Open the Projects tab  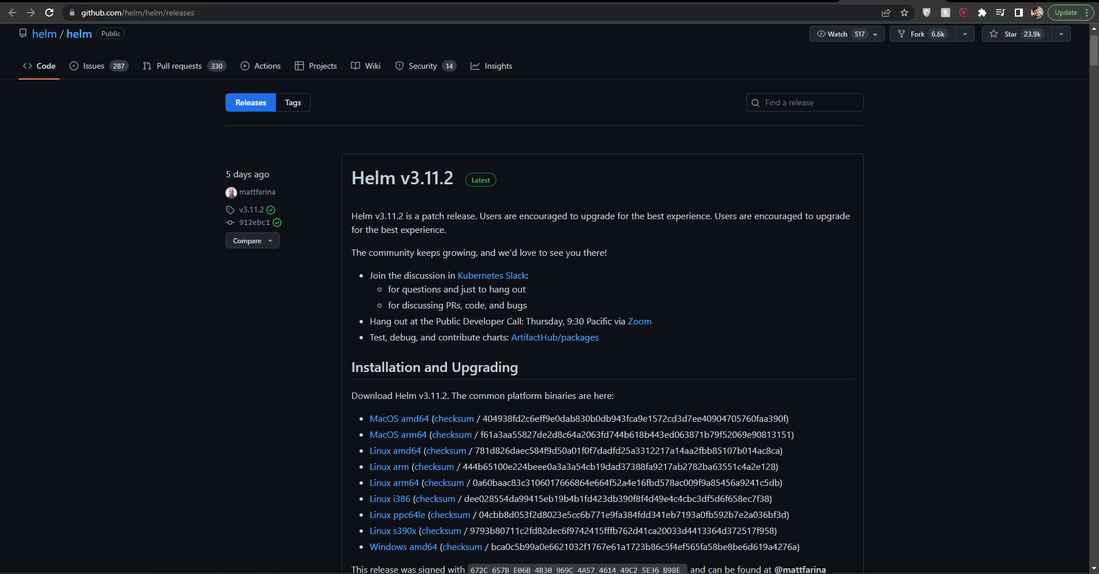(x=315, y=66)
